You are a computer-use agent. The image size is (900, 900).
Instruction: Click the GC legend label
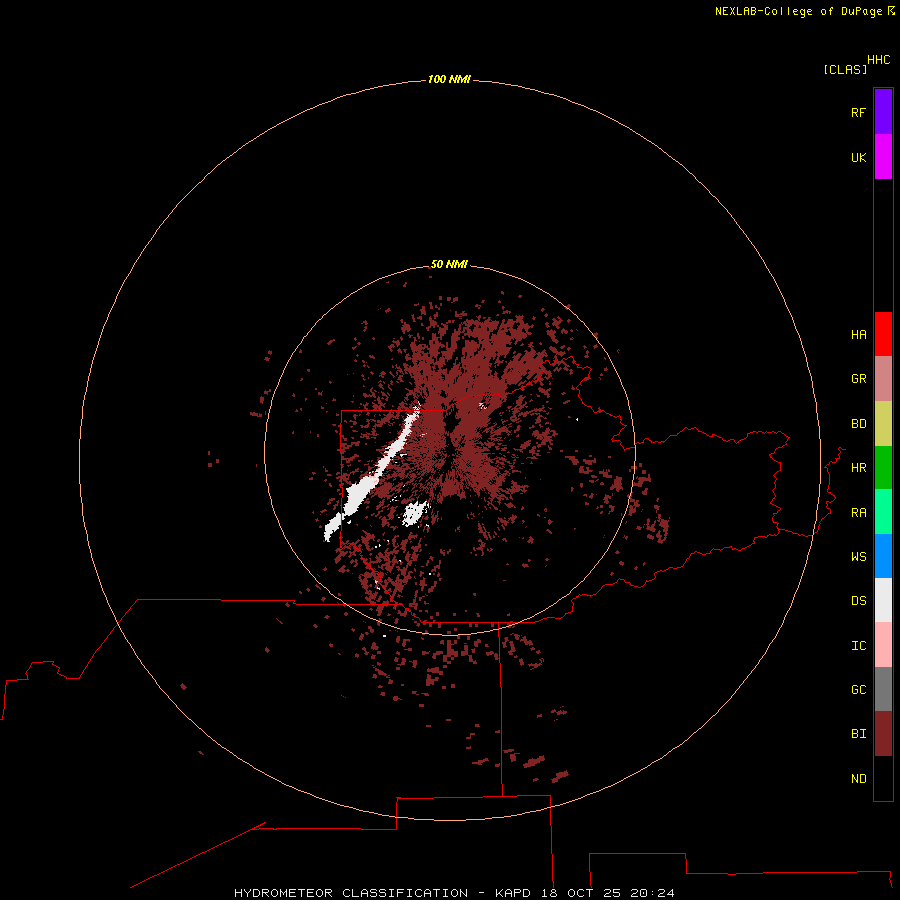click(858, 690)
